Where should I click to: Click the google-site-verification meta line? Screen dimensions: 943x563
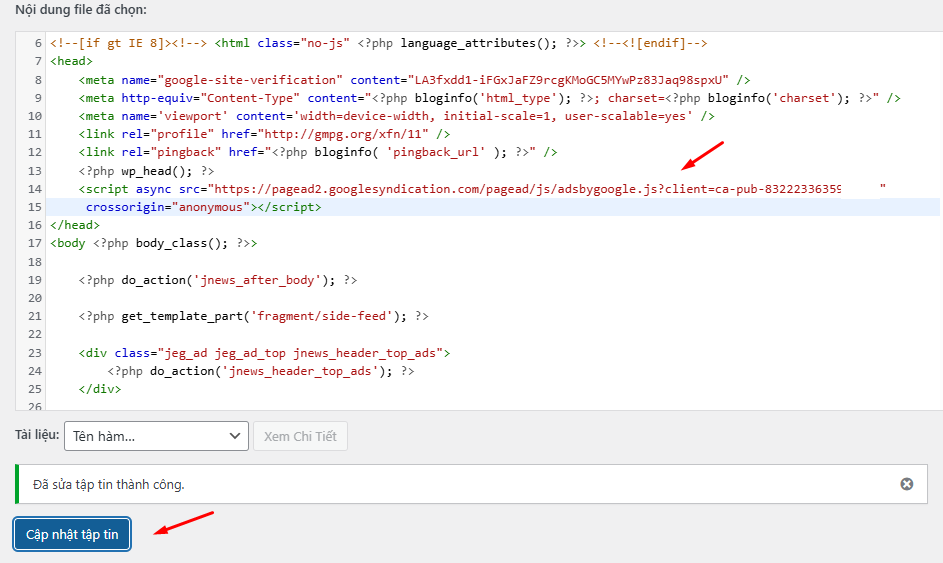tap(414, 80)
